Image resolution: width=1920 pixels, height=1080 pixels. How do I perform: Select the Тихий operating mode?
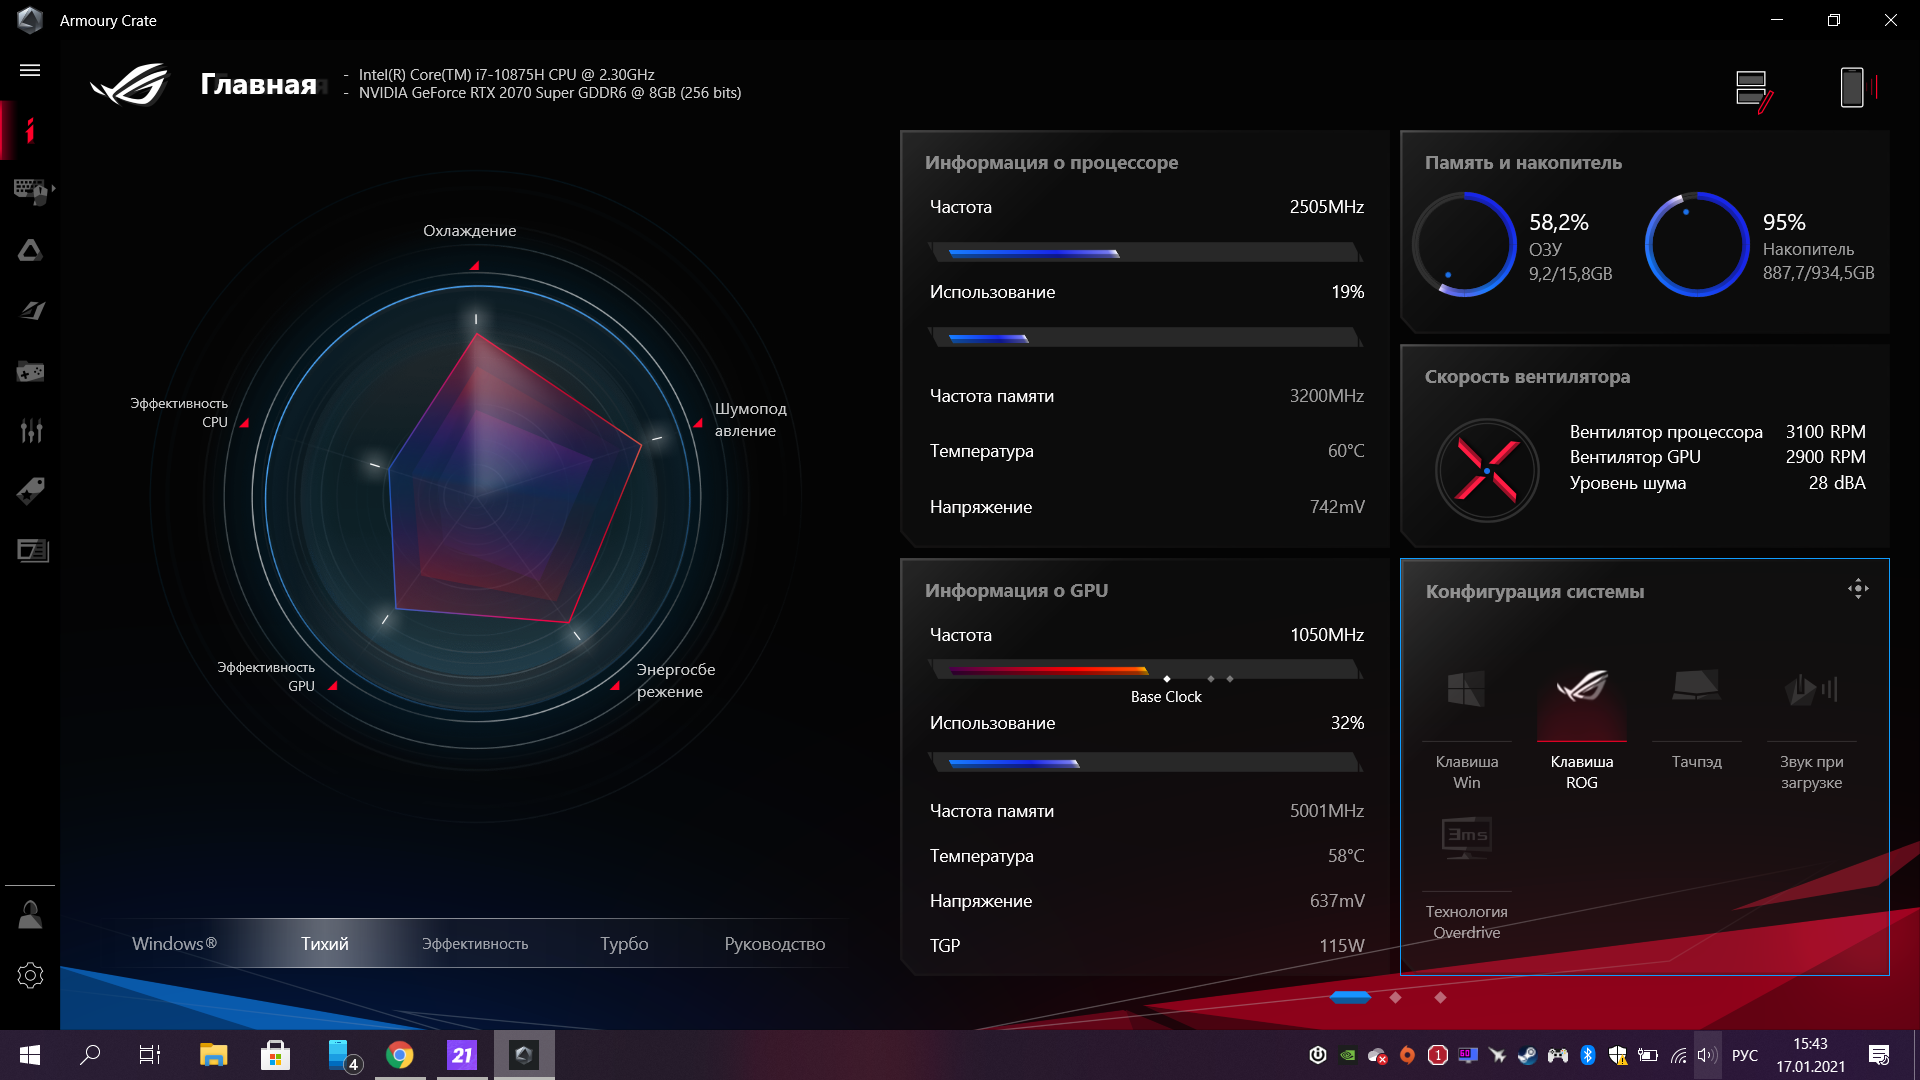tap(325, 944)
